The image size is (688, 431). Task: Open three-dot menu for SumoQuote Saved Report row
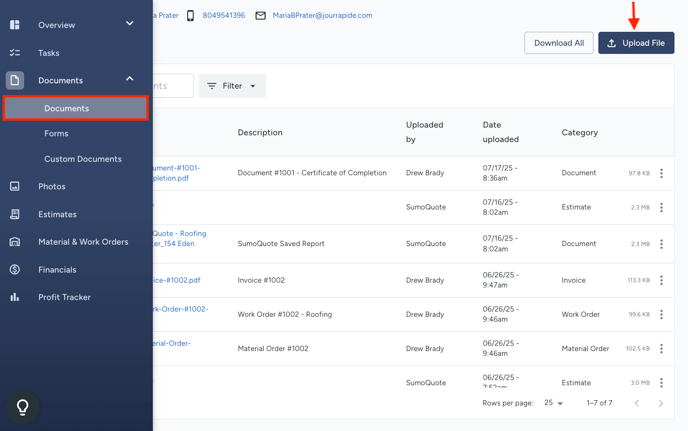(661, 244)
